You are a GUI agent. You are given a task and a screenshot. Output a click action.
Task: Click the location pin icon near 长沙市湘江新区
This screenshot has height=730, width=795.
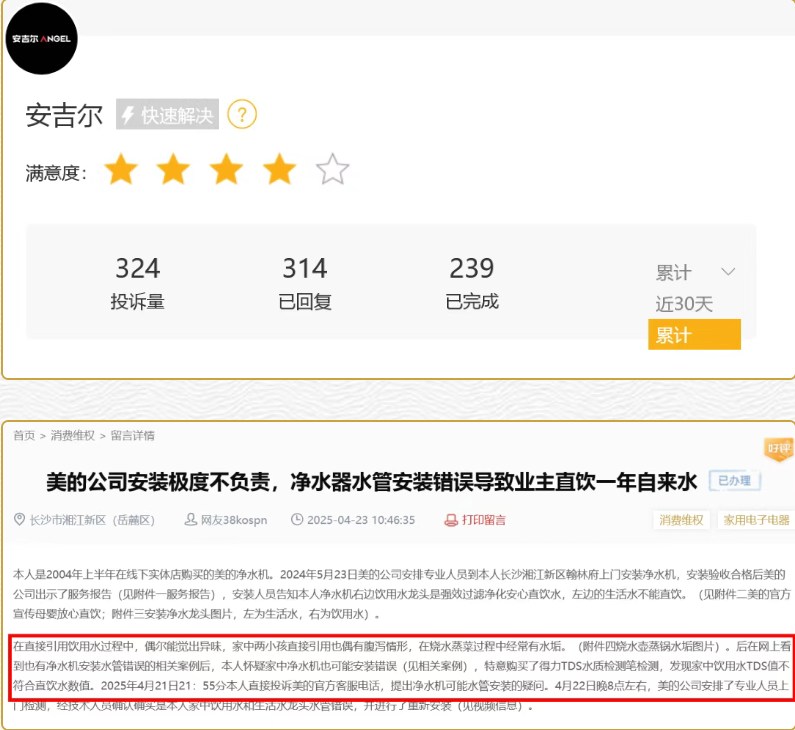click(x=20, y=520)
